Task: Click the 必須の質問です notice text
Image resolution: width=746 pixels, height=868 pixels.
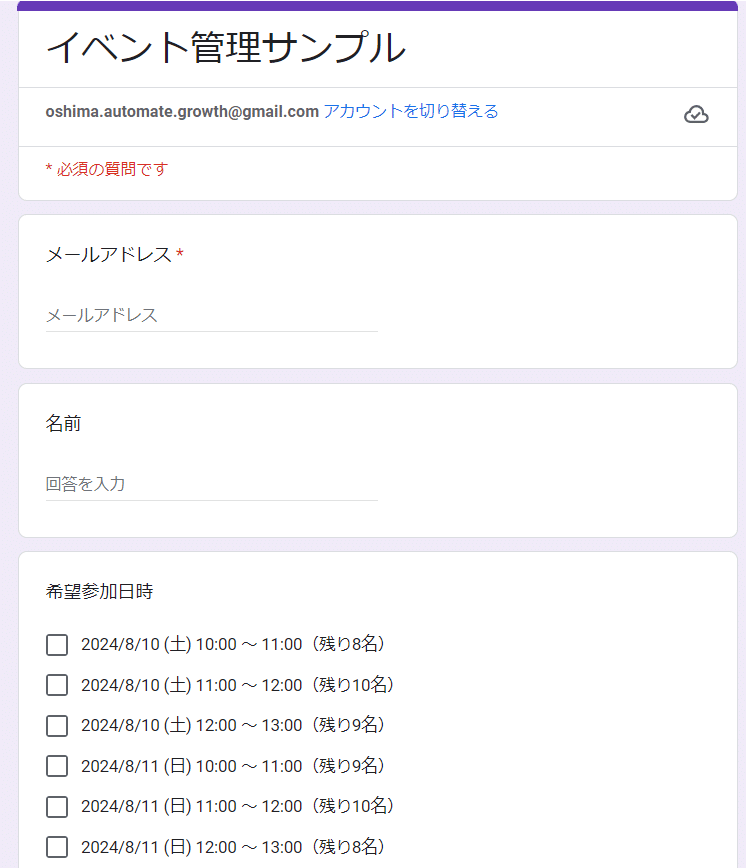Action: [107, 169]
